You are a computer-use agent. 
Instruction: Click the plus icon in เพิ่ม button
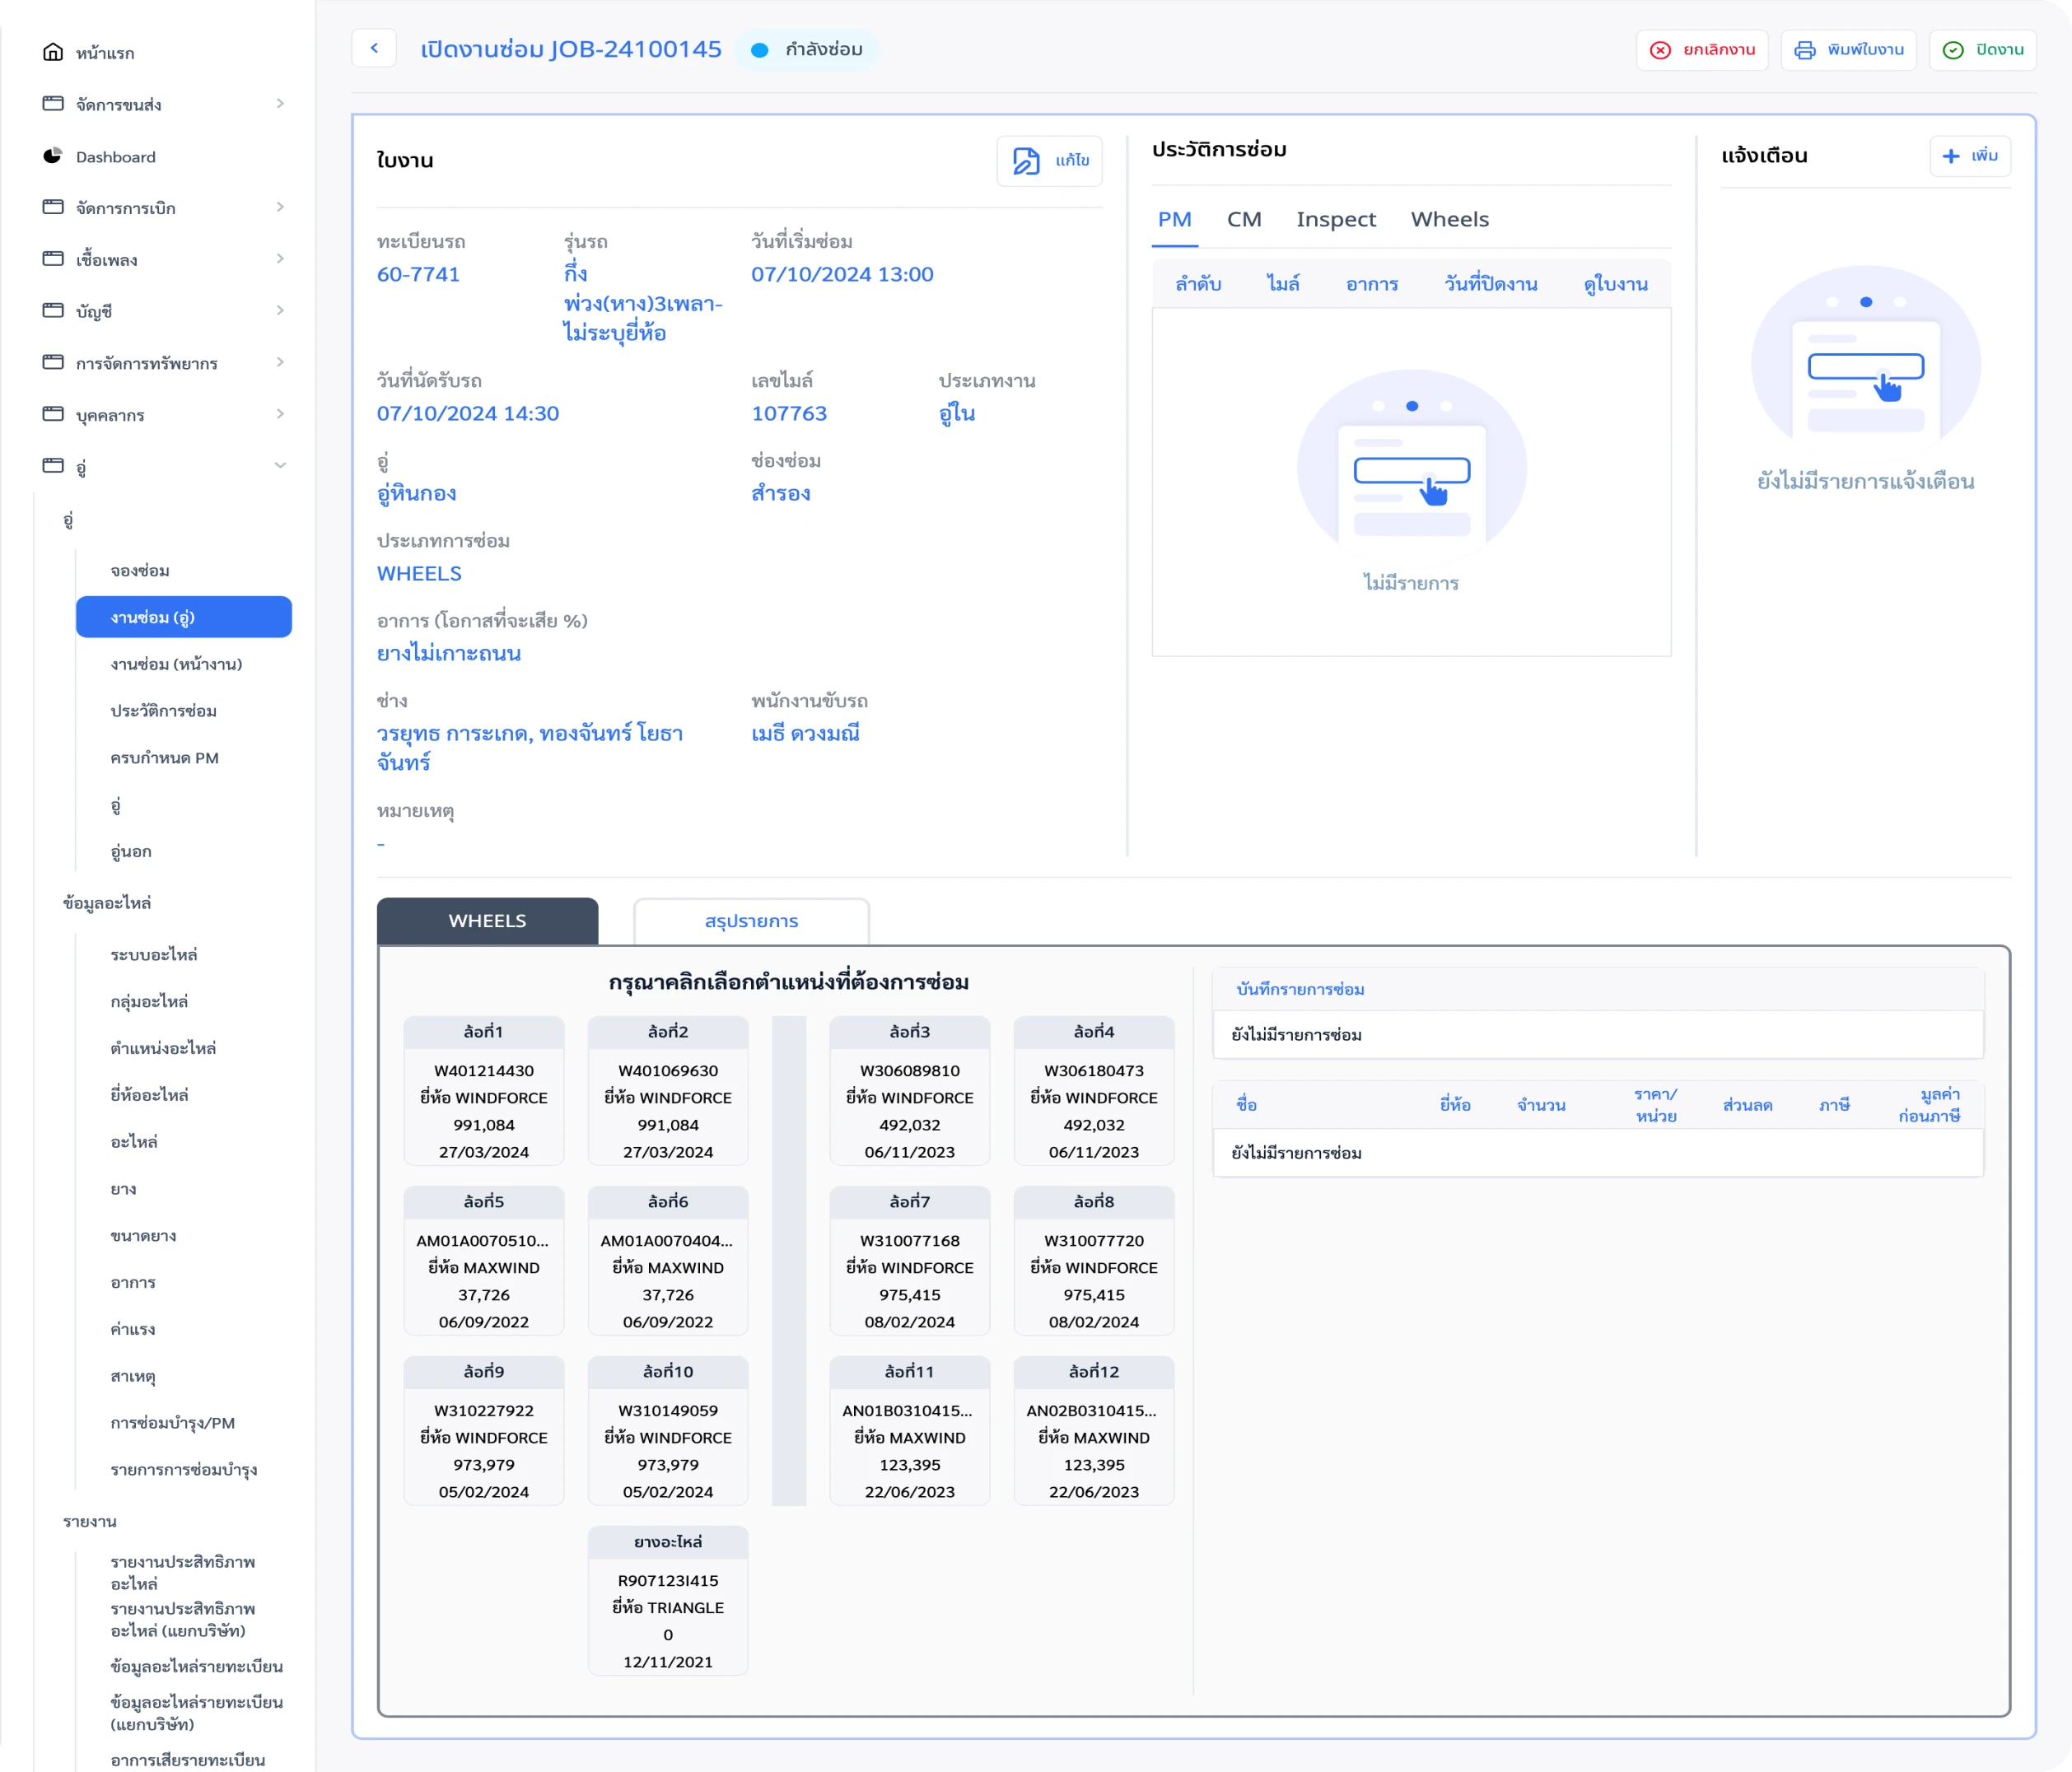click(1951, 156)
